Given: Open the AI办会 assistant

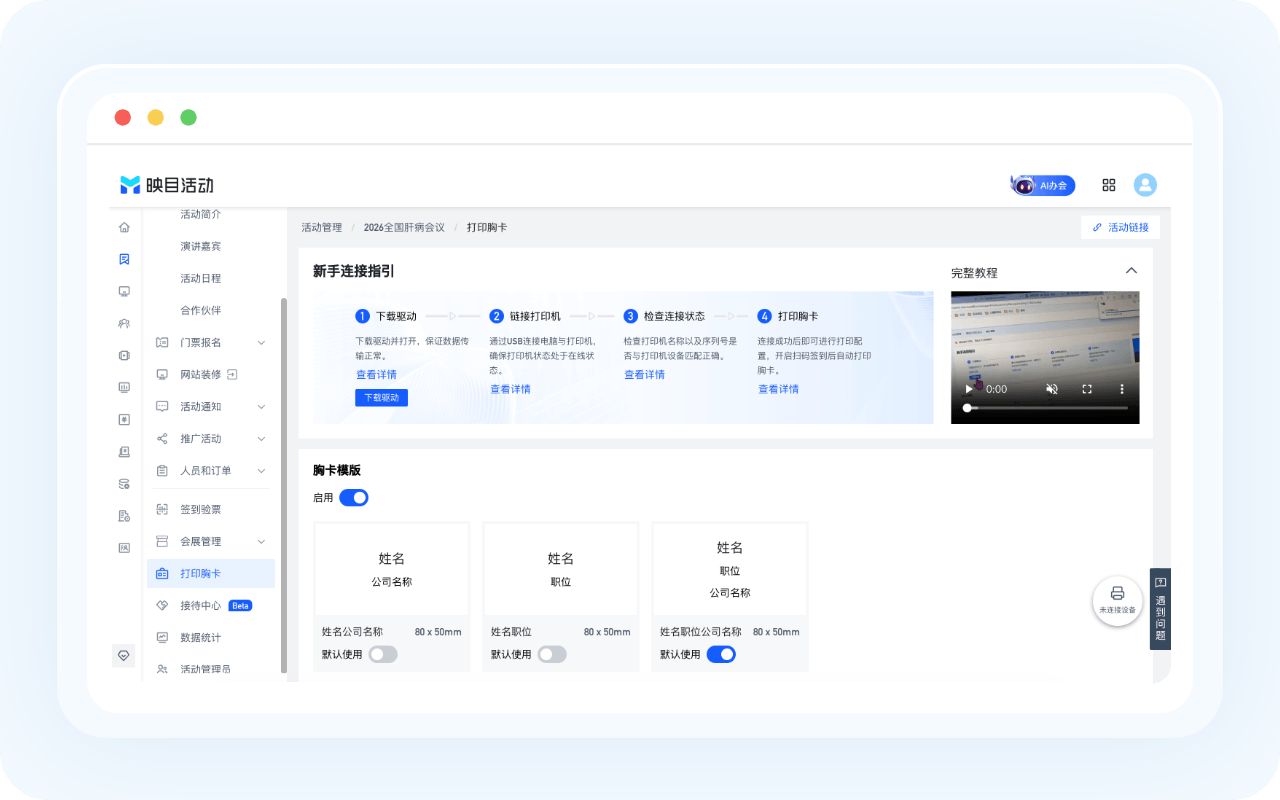Looking at the screenshot, I should 1043,185.
